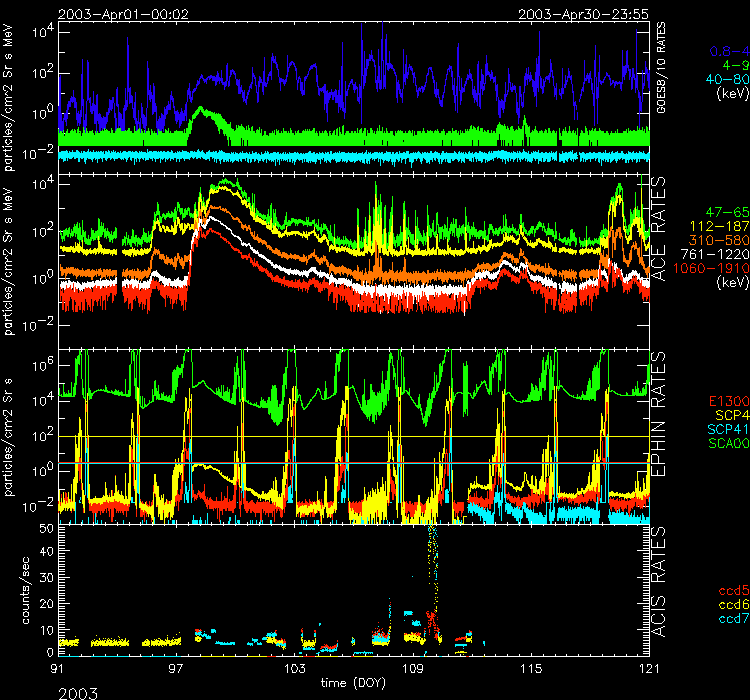
Task: Click the 2003 year label at bottom left
Action: (77, 691)
